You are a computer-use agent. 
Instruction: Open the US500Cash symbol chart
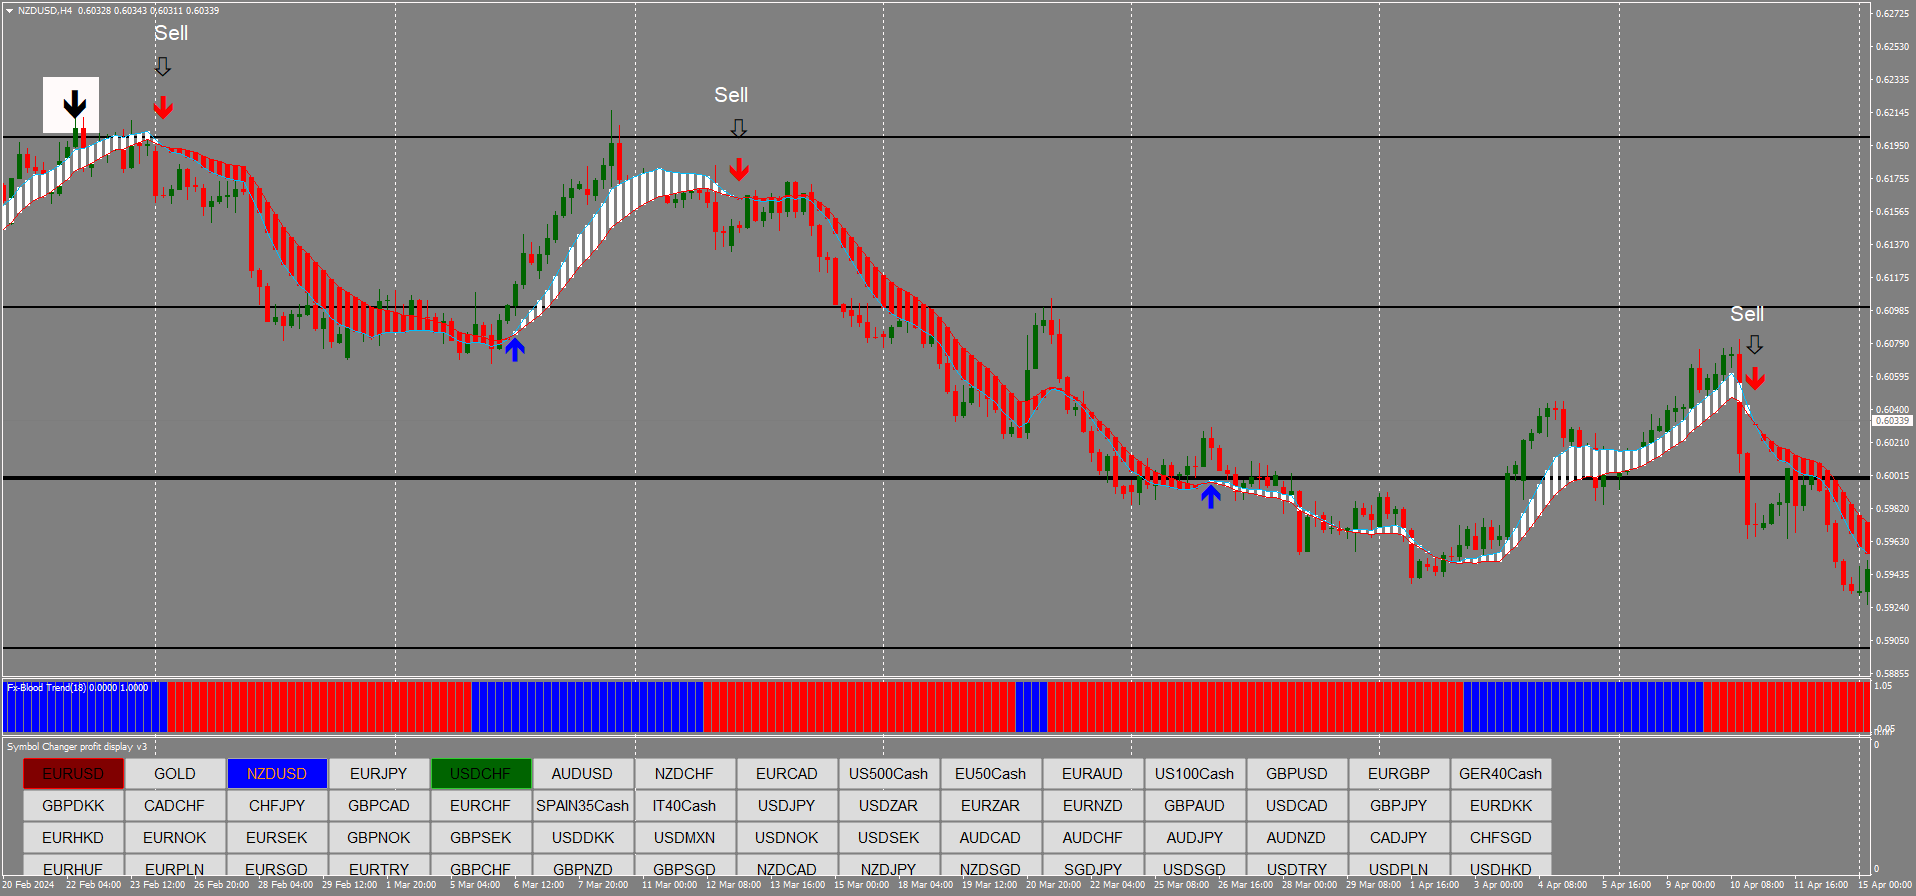[888, 774]
